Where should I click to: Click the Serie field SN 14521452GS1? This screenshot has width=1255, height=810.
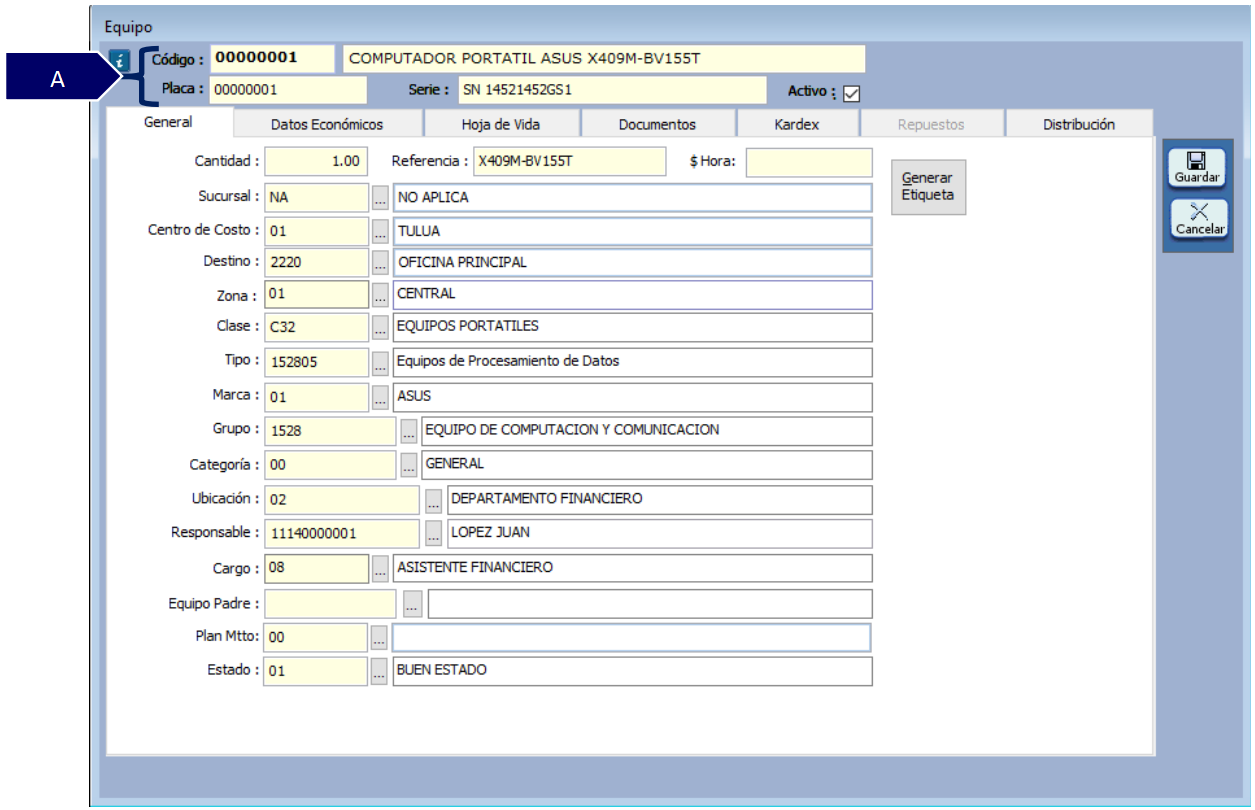[613, 90]
